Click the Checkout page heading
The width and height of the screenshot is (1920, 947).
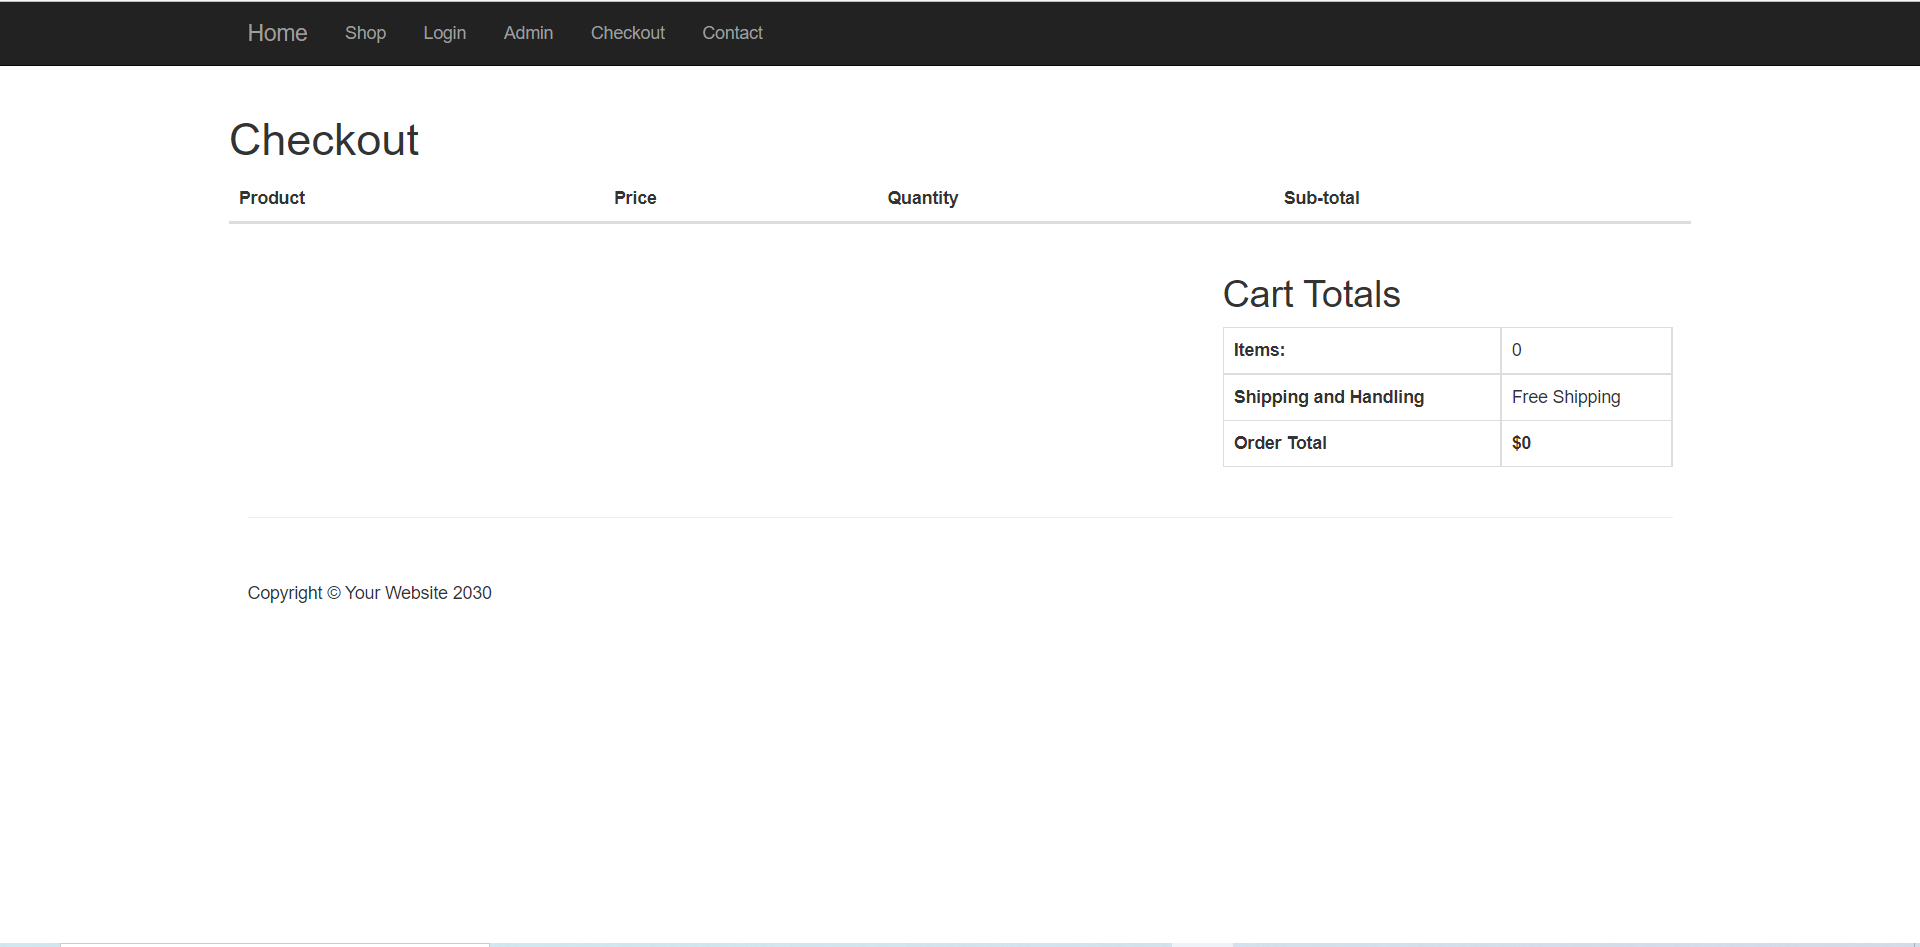(x=324, y=140)
